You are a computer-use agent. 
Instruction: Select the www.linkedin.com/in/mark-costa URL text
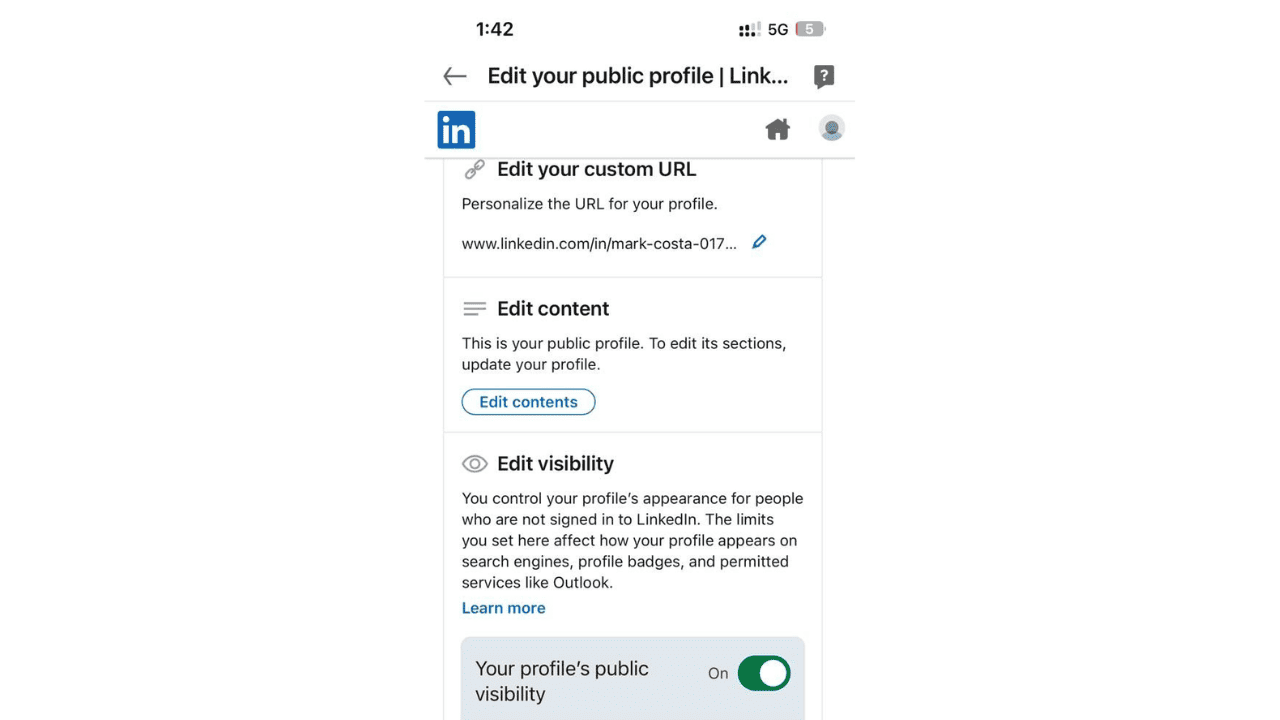[x=598, y=243]
